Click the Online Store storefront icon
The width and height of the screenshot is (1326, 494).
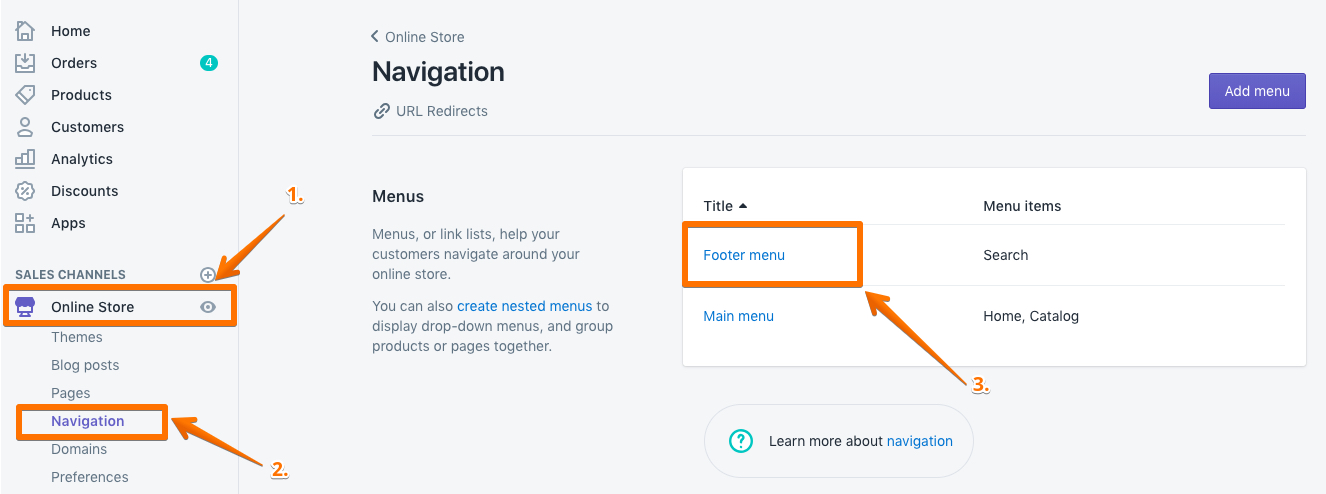coord(25,307)
